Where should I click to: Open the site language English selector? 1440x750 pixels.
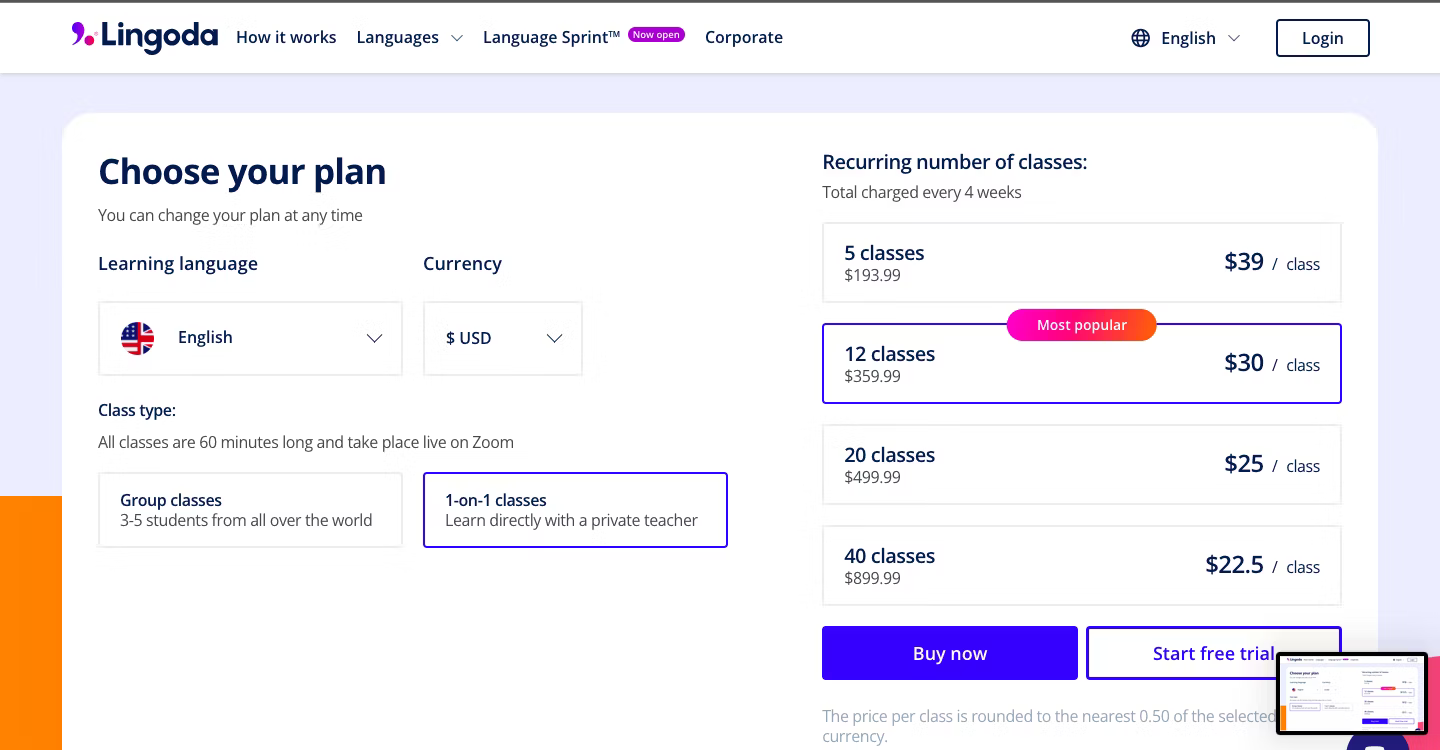pos(1187,38)
